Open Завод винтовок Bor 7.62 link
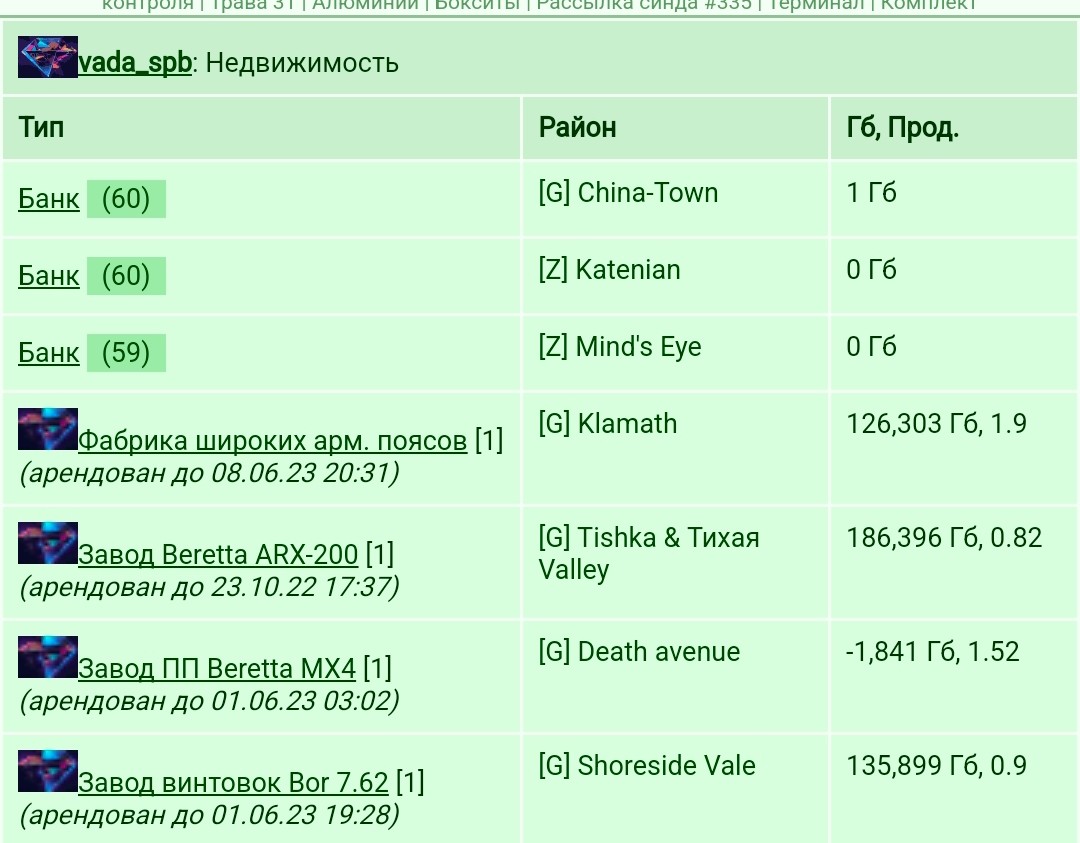The height and width of the screenshot is (843, 1080). click(x=233, y=783)
